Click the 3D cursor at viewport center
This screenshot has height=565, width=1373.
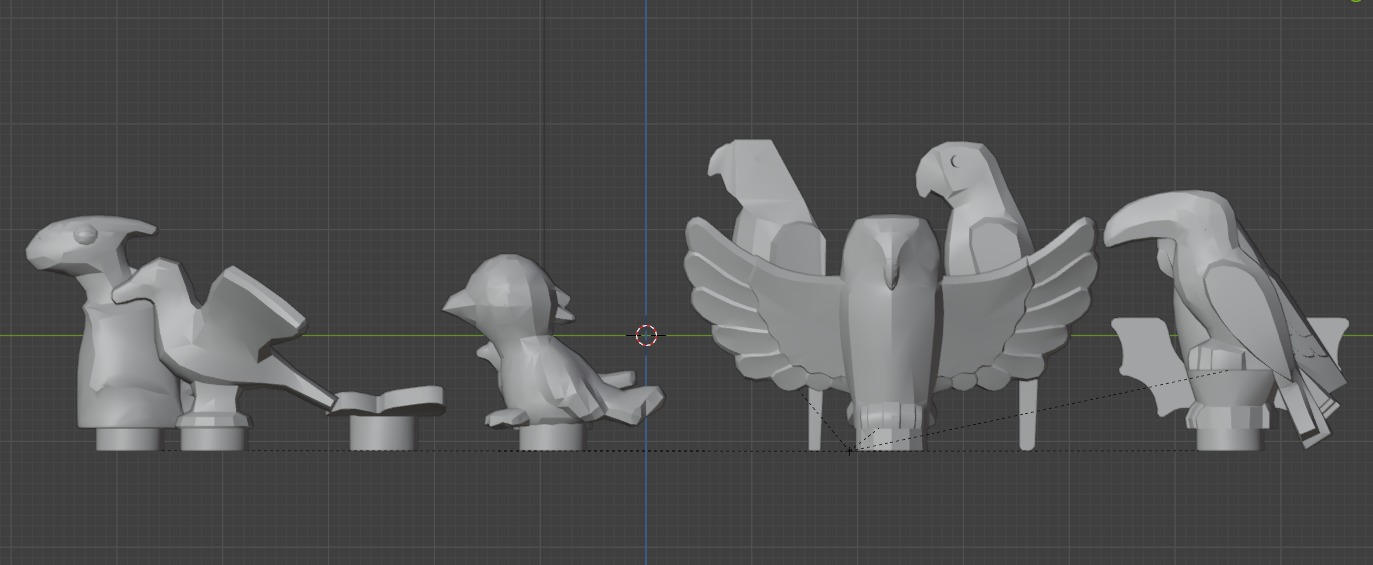click(646, 335)
